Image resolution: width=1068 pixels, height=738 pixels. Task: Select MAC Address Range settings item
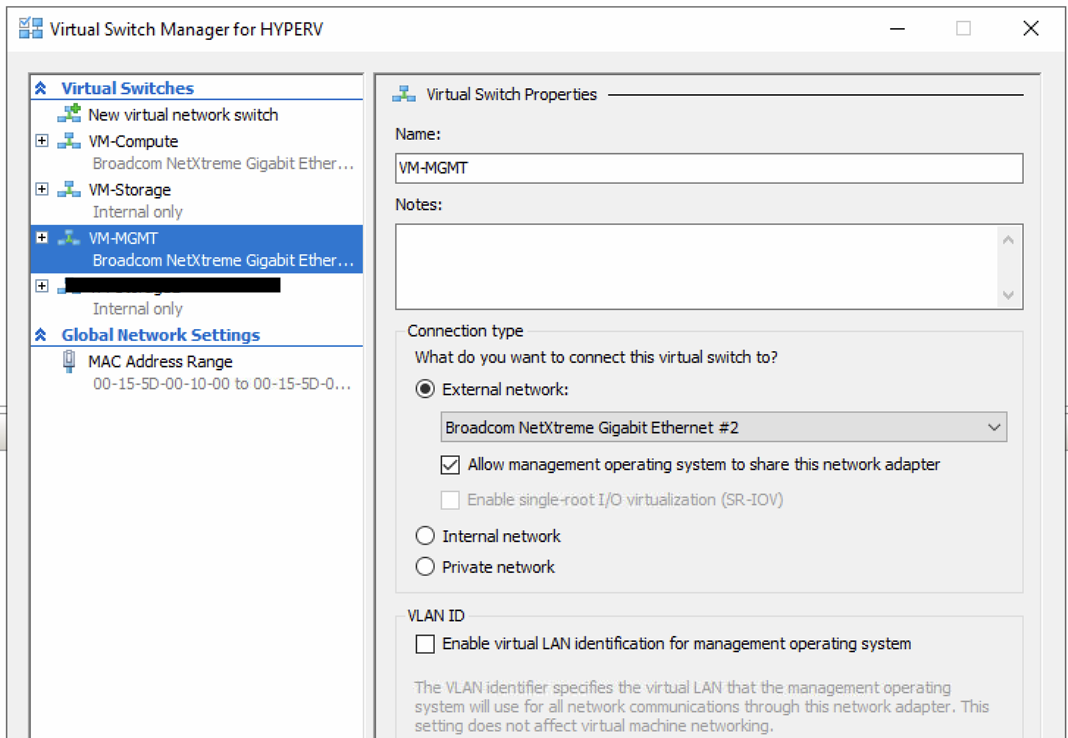(160, 362)
